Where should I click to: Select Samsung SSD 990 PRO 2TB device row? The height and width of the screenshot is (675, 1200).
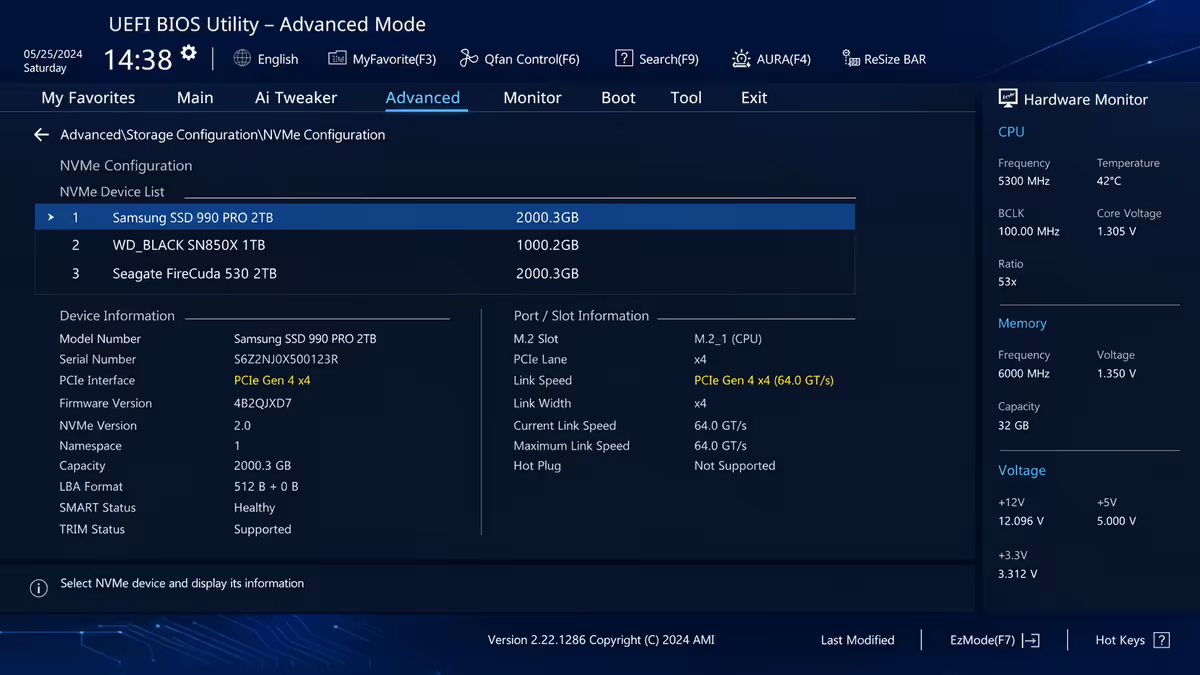tap(445, 217)
